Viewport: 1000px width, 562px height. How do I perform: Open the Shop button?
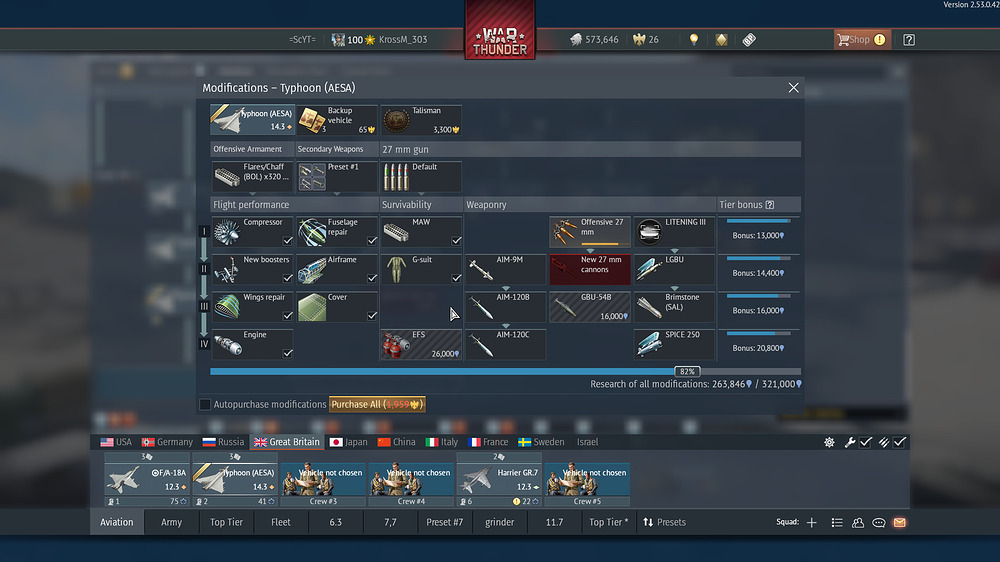861,40
